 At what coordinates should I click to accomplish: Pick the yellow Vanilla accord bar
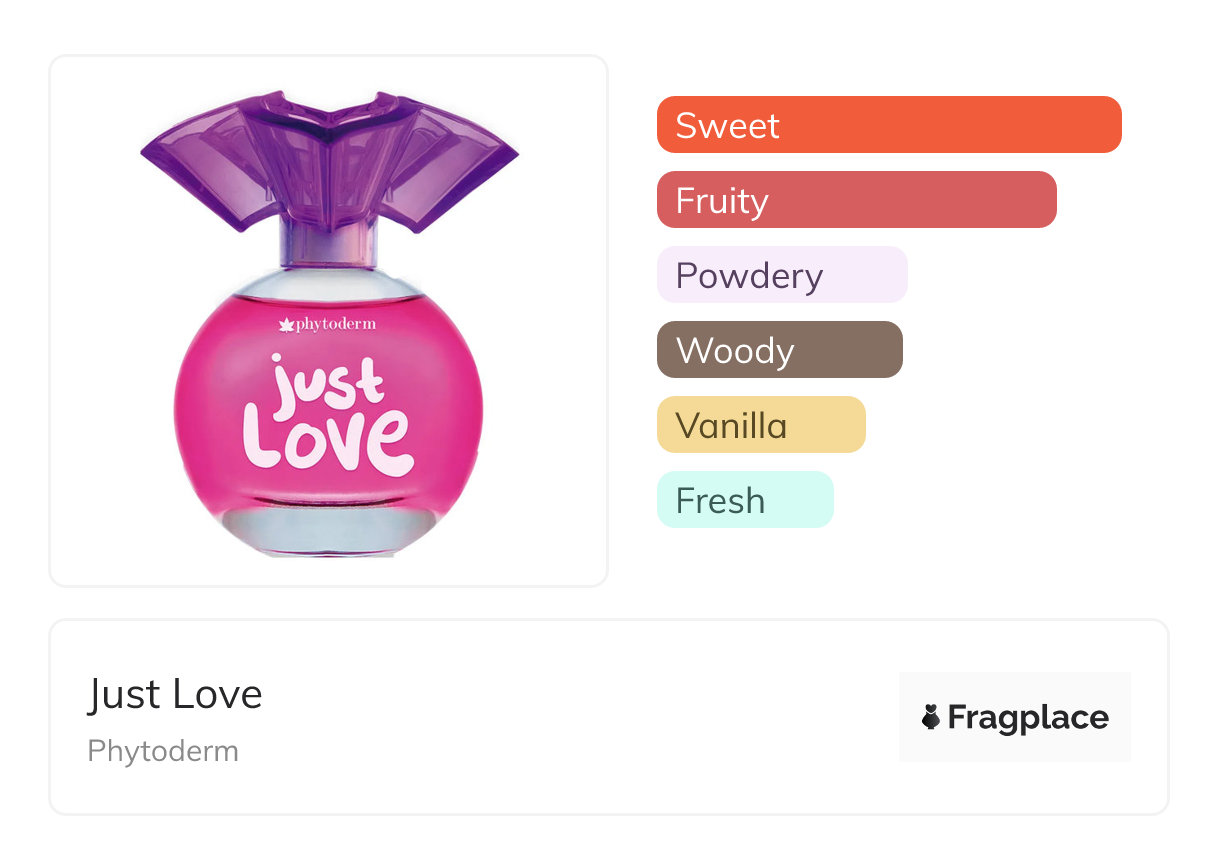point(761,425)
